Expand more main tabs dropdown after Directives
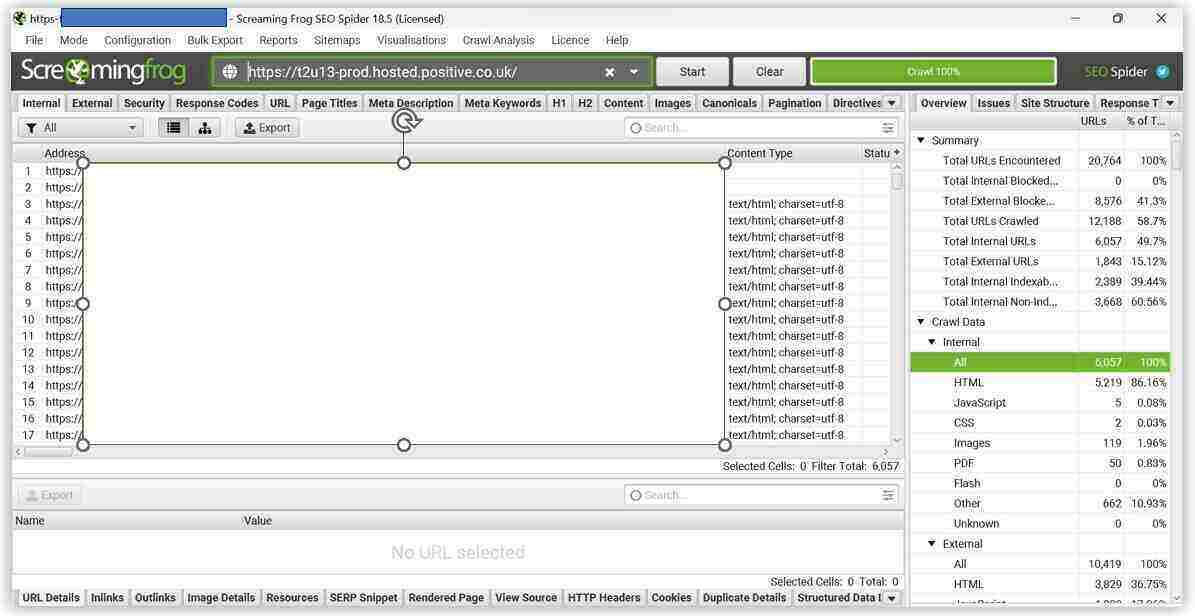1195x616 pixels. click(x=892, y=103)
